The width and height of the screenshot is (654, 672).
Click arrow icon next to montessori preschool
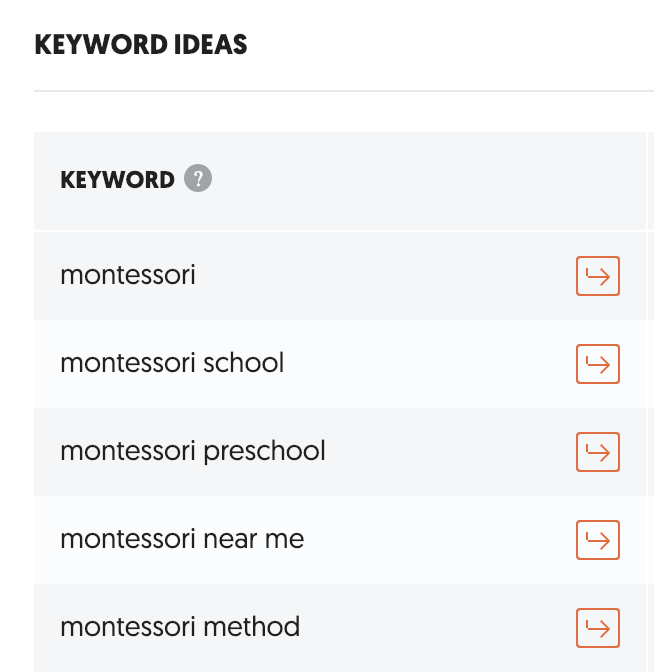[x=598, y=452]
